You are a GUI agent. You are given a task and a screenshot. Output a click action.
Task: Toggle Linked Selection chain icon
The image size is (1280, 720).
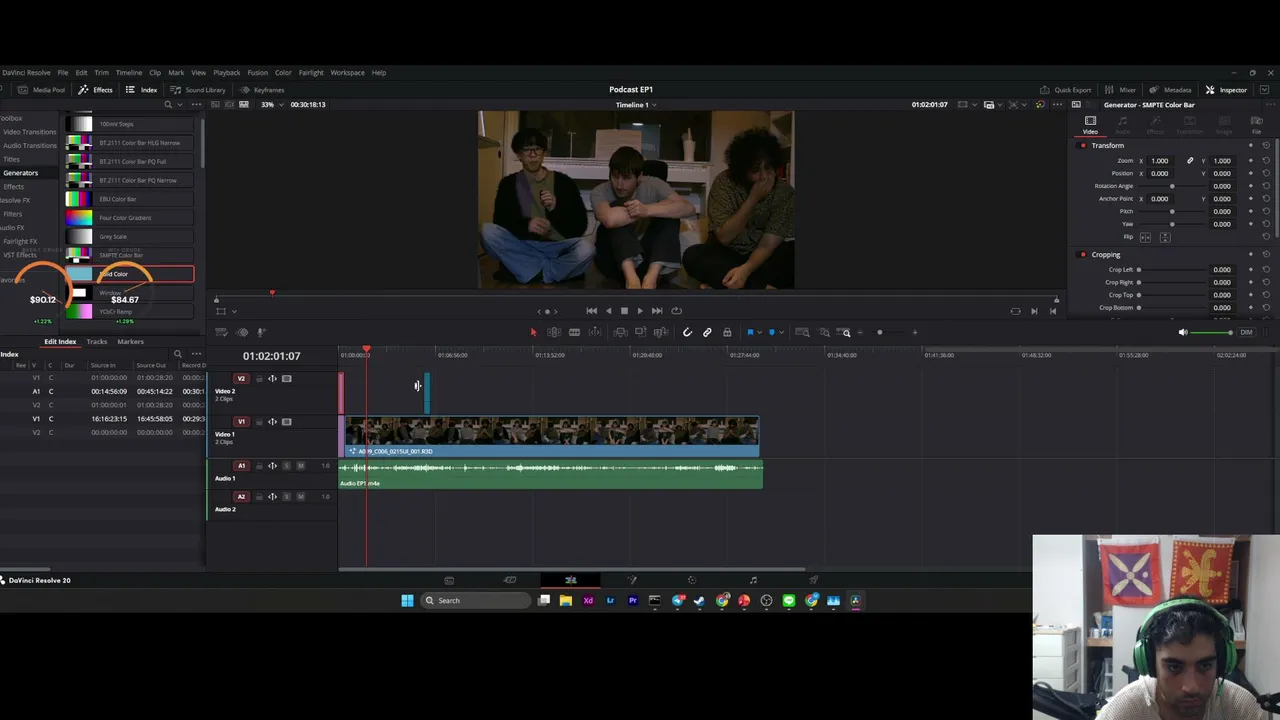tap(707, 332)
